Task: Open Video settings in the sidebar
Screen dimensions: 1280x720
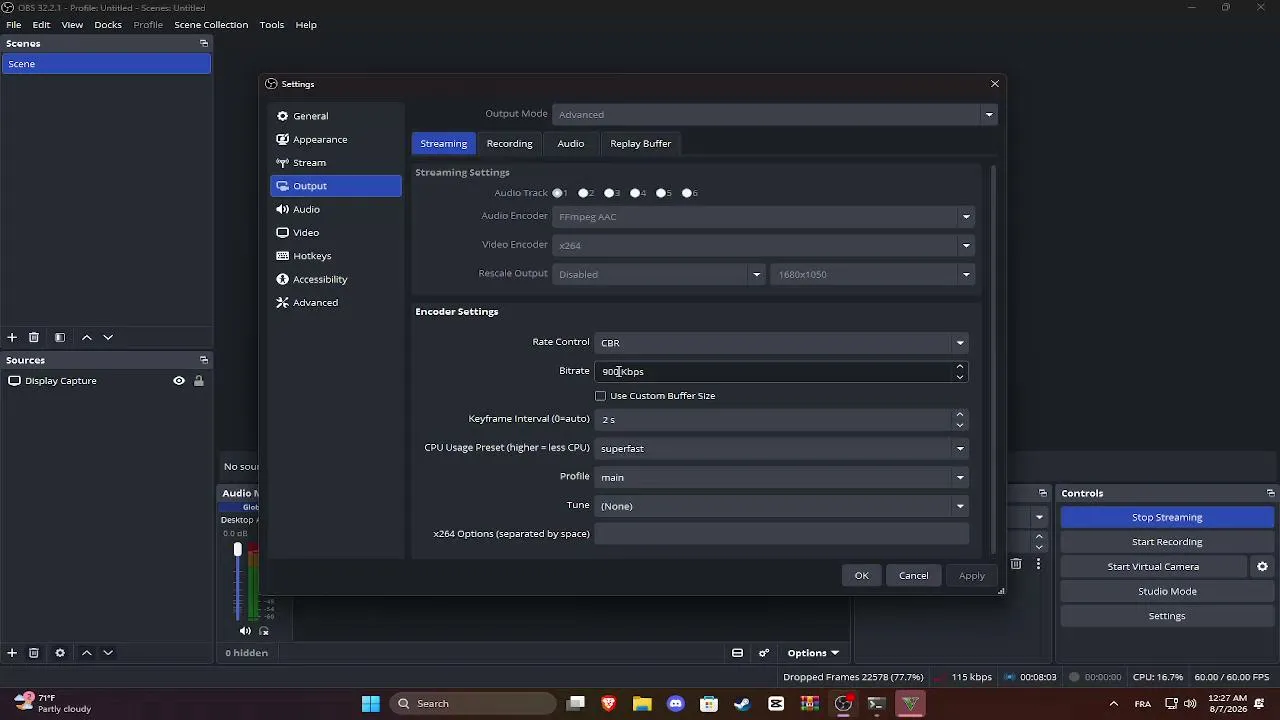Action: pyautogui.click(x=336, y=233)
